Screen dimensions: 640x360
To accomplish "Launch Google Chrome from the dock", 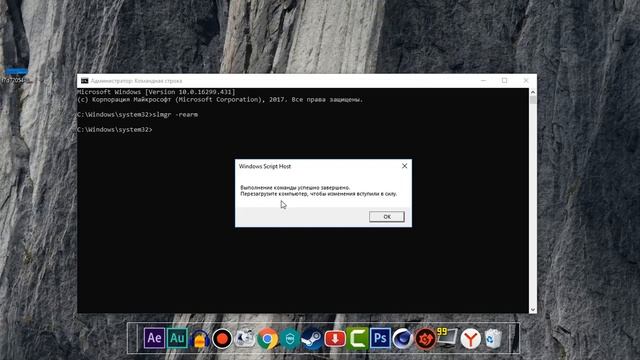I will click(x=267, y=339).
